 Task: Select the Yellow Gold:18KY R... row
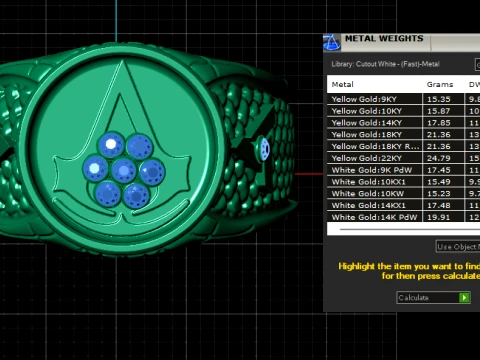[x=403, y=146]
